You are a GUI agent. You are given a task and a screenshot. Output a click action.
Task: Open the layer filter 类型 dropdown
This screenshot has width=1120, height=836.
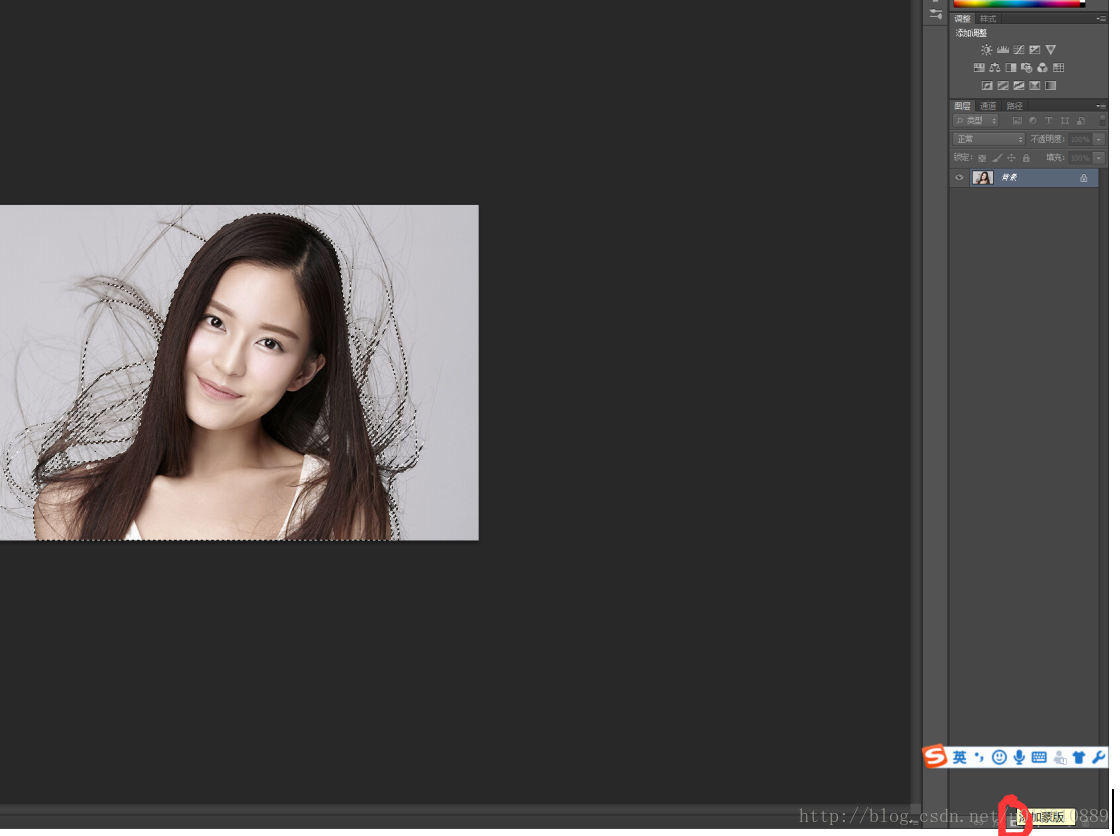[x=976, y=121]
